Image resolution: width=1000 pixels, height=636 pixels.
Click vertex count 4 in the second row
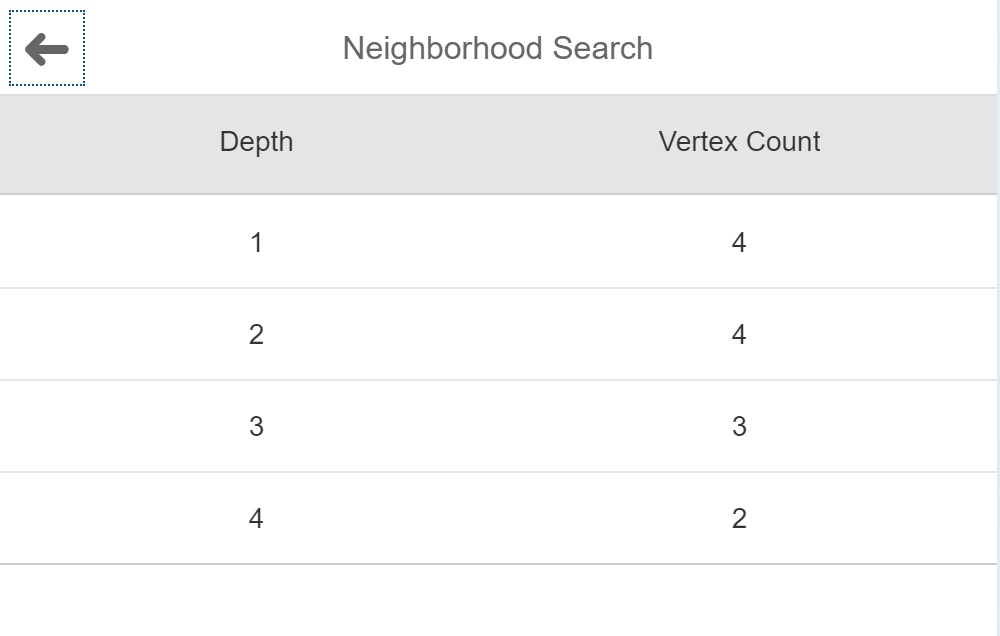739,334
